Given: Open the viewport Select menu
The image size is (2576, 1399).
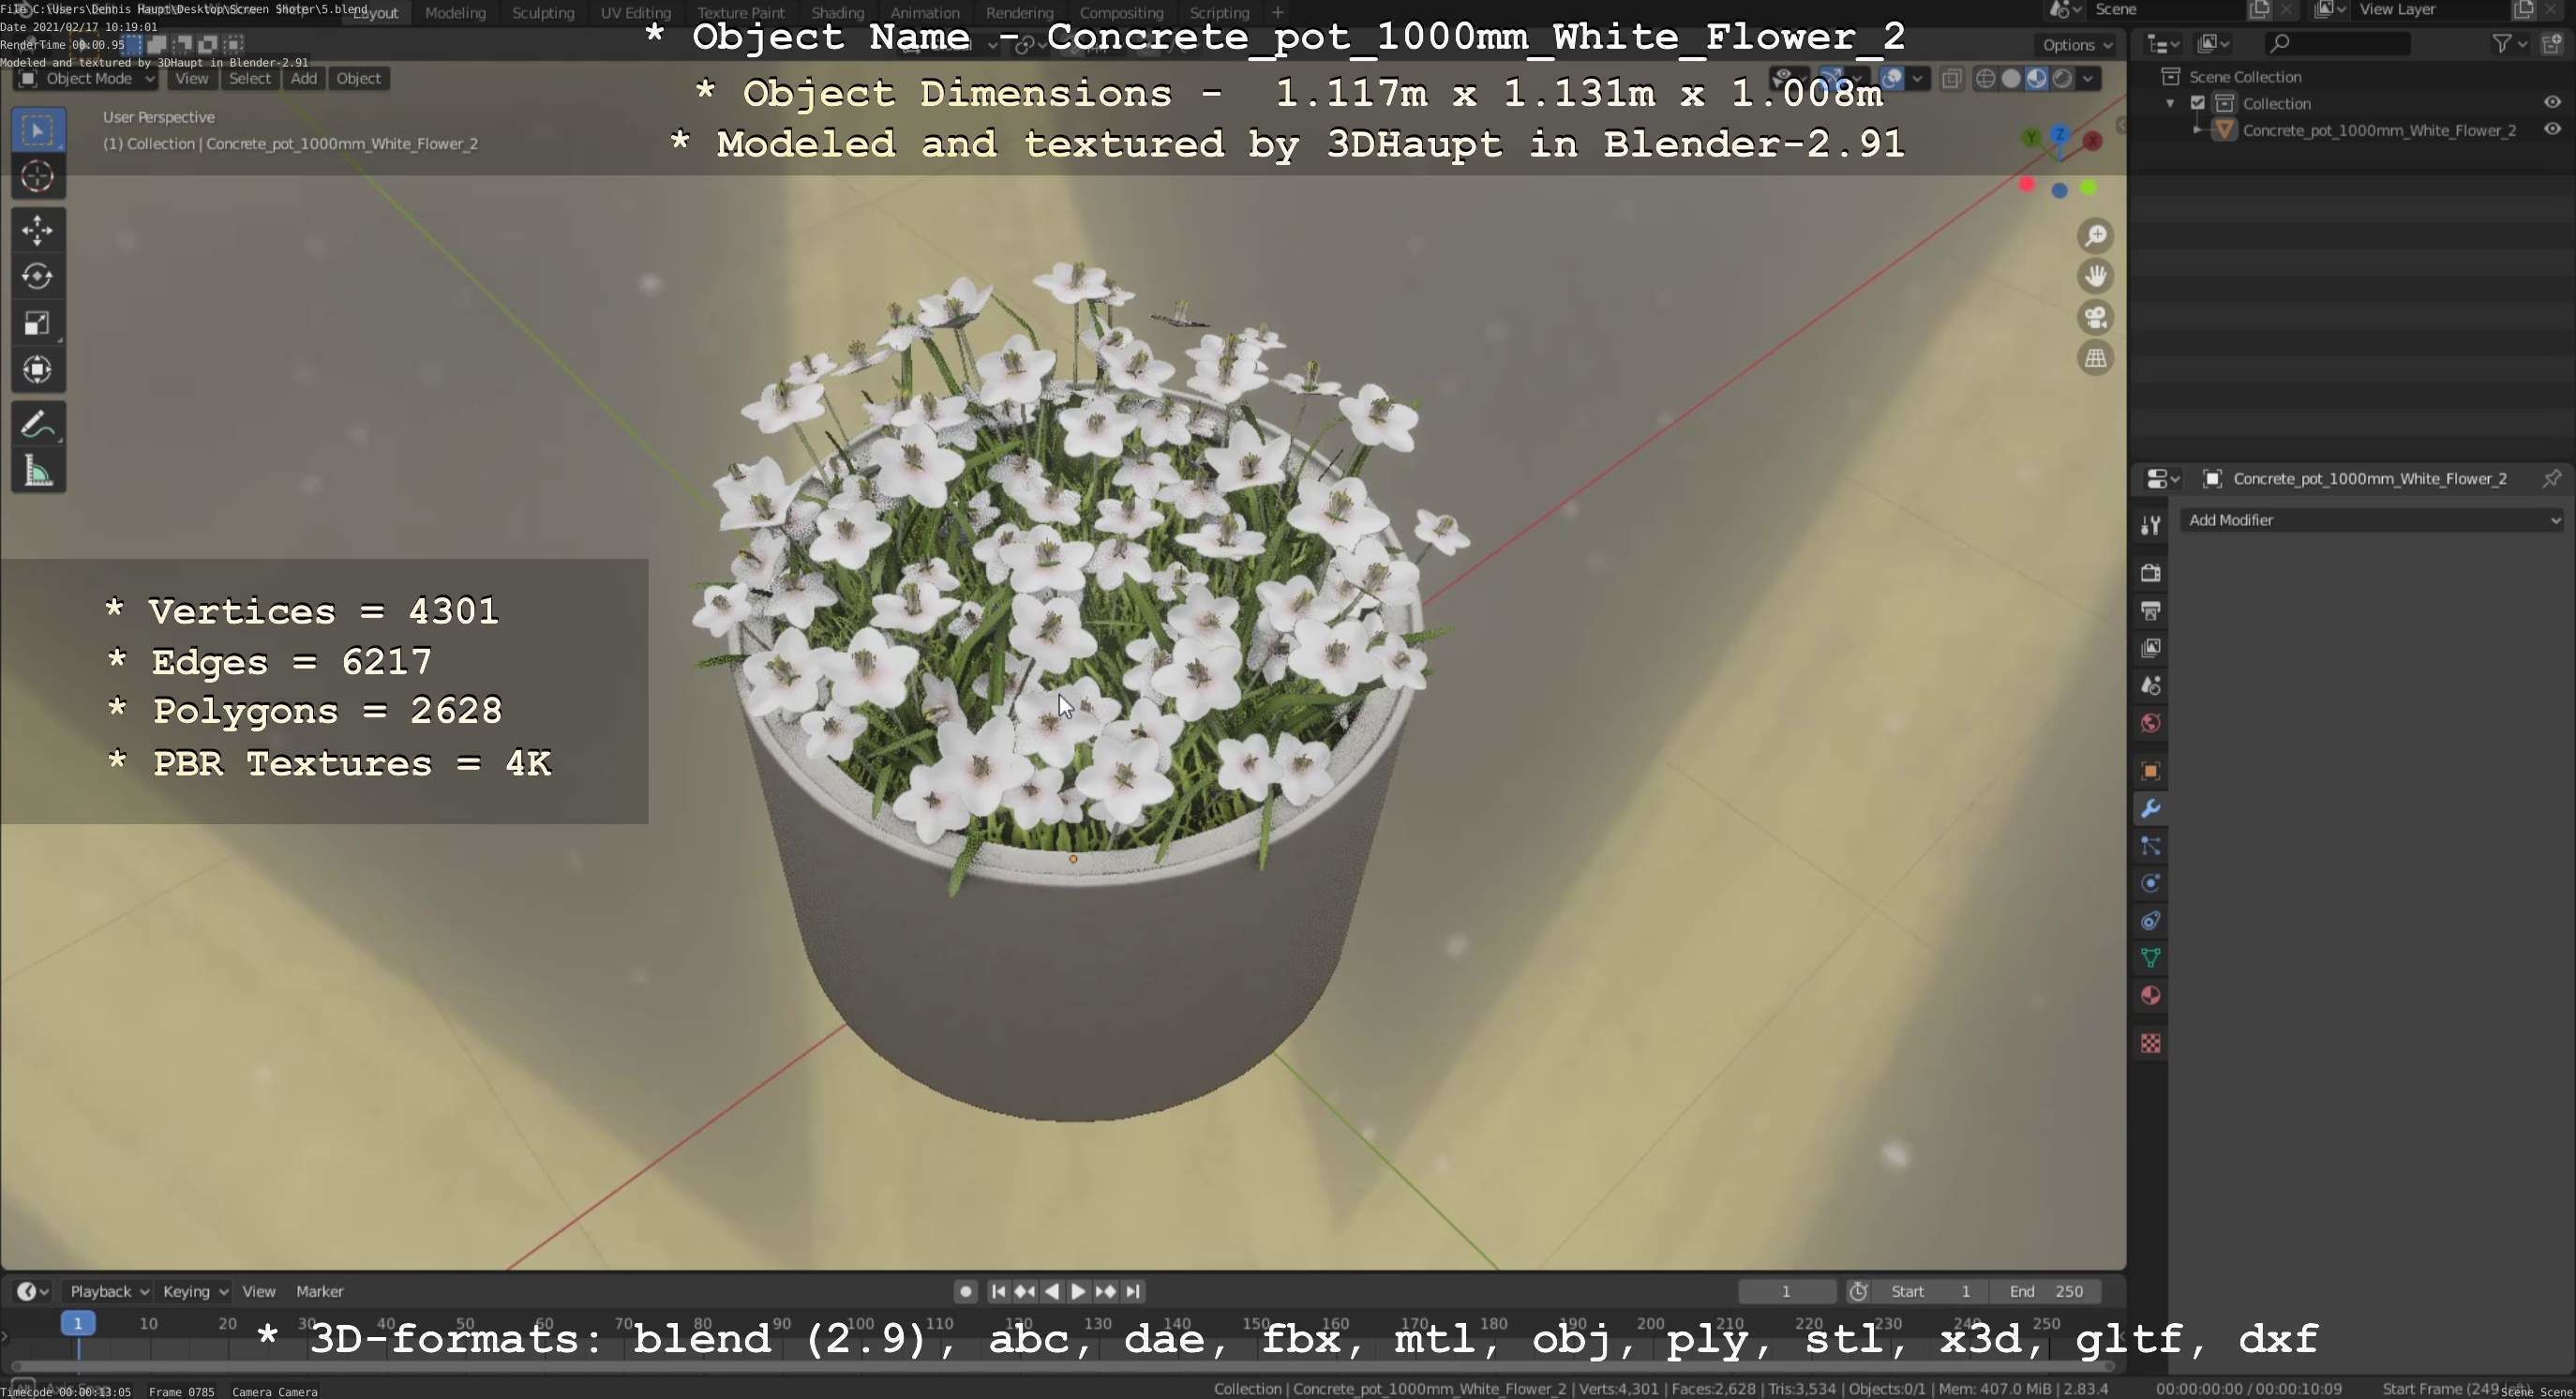Looking at the screenshot, I should [249, 78].
